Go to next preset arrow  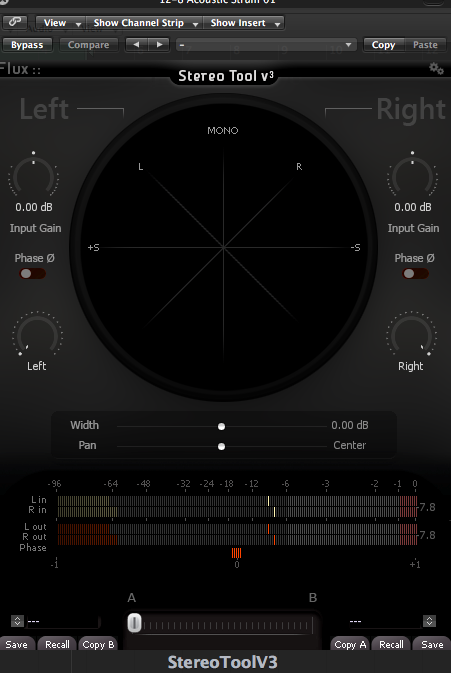click(159, 45)
